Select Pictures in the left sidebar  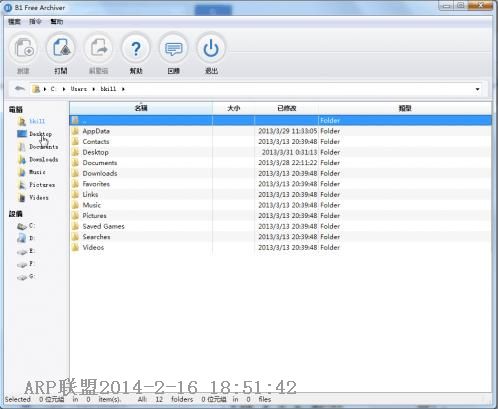tap(42, 185)
